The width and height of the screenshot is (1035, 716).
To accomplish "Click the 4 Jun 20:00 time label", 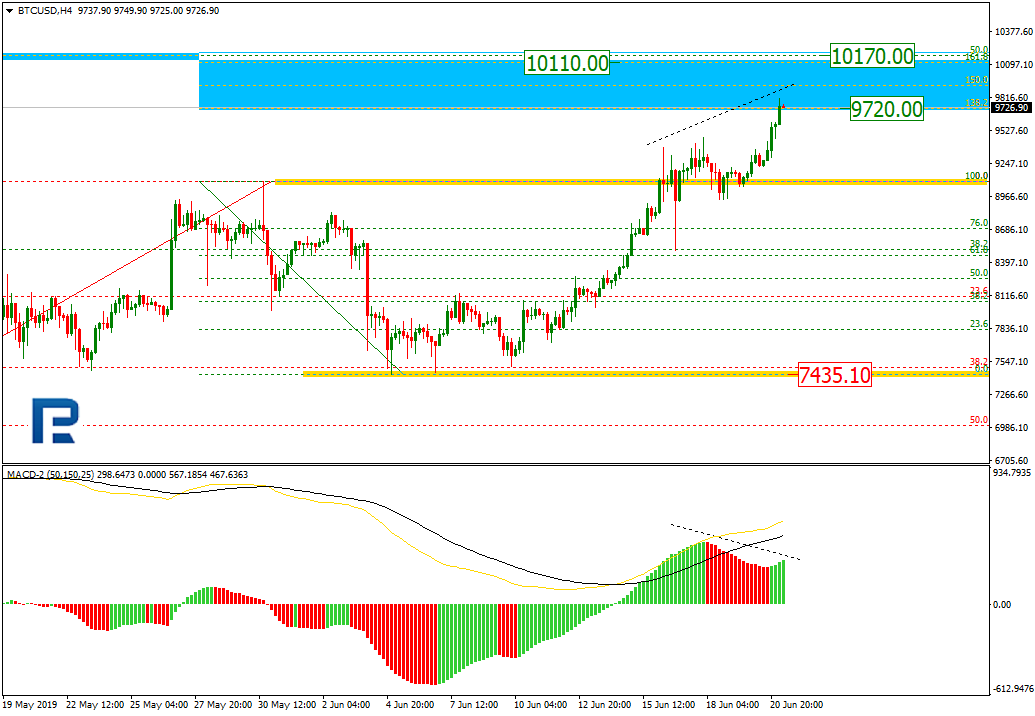I will 411,705.
